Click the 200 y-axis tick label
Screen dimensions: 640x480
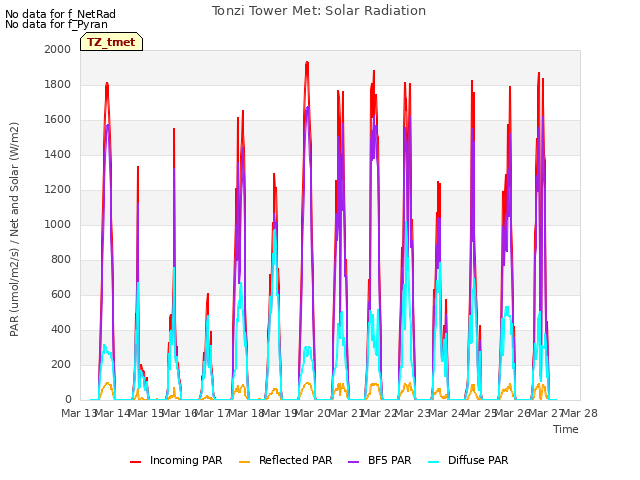(61, 364)
